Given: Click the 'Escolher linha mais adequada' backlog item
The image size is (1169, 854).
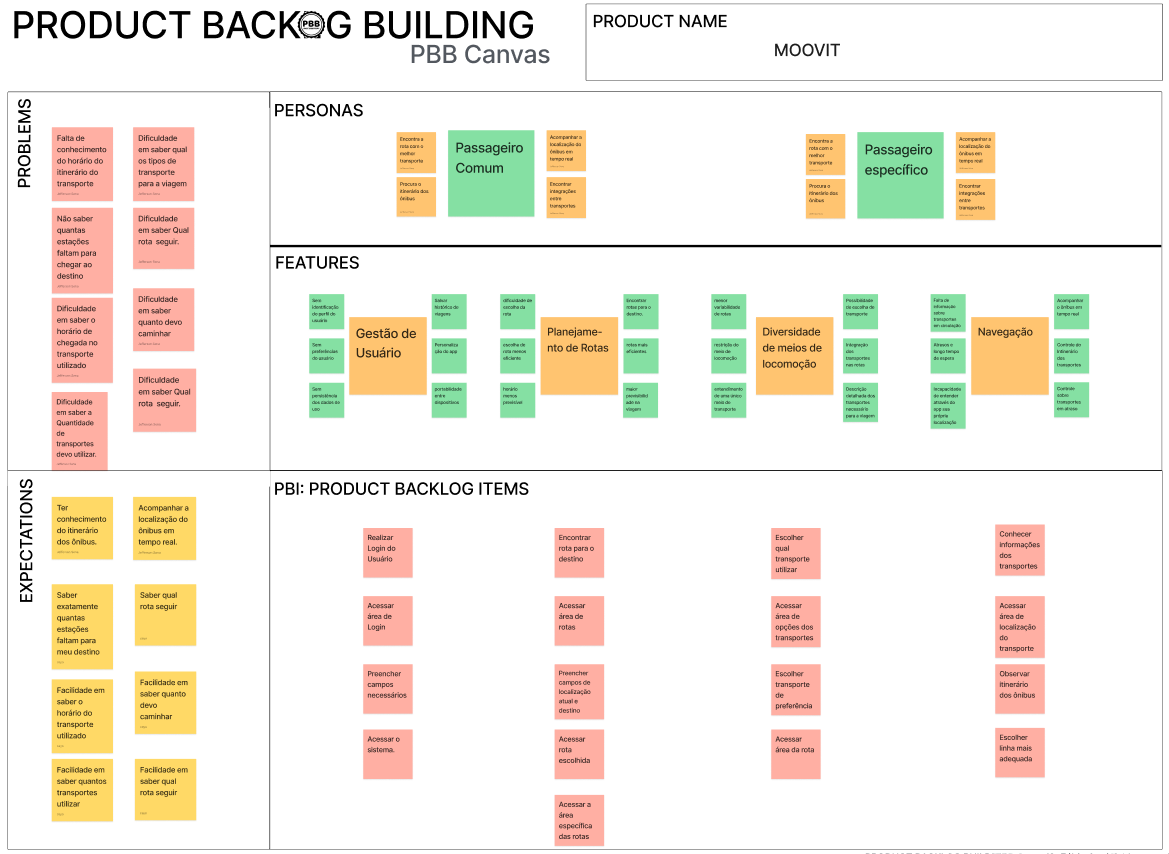Looking at the screenshot, I should pos(1020,753).
